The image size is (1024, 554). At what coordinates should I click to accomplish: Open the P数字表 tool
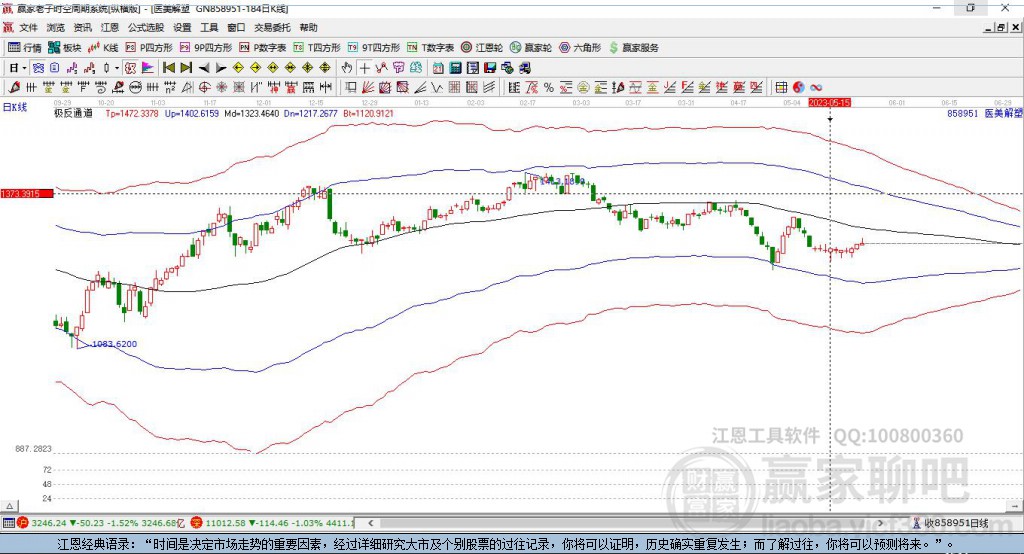pyautogui.click(x=263, y=48)
